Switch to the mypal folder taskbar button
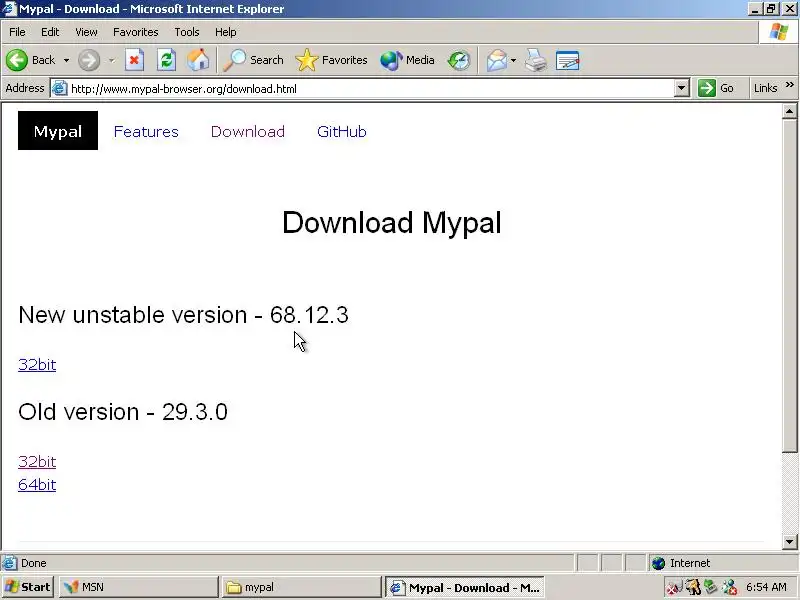 pos(301,587)
